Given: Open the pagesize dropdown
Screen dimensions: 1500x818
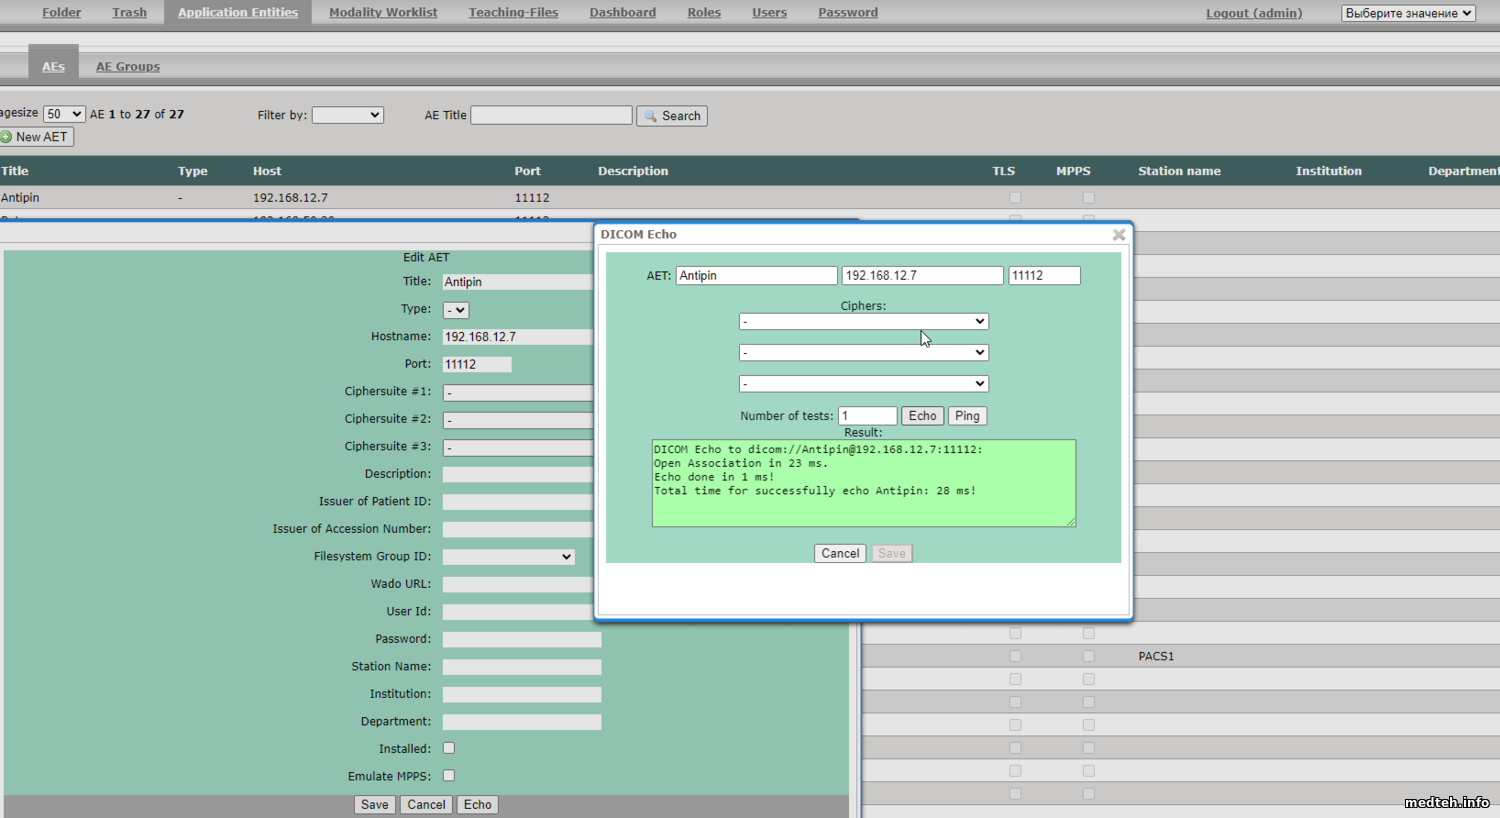Looking at the screenshot, I should click(x=64, y=114).
